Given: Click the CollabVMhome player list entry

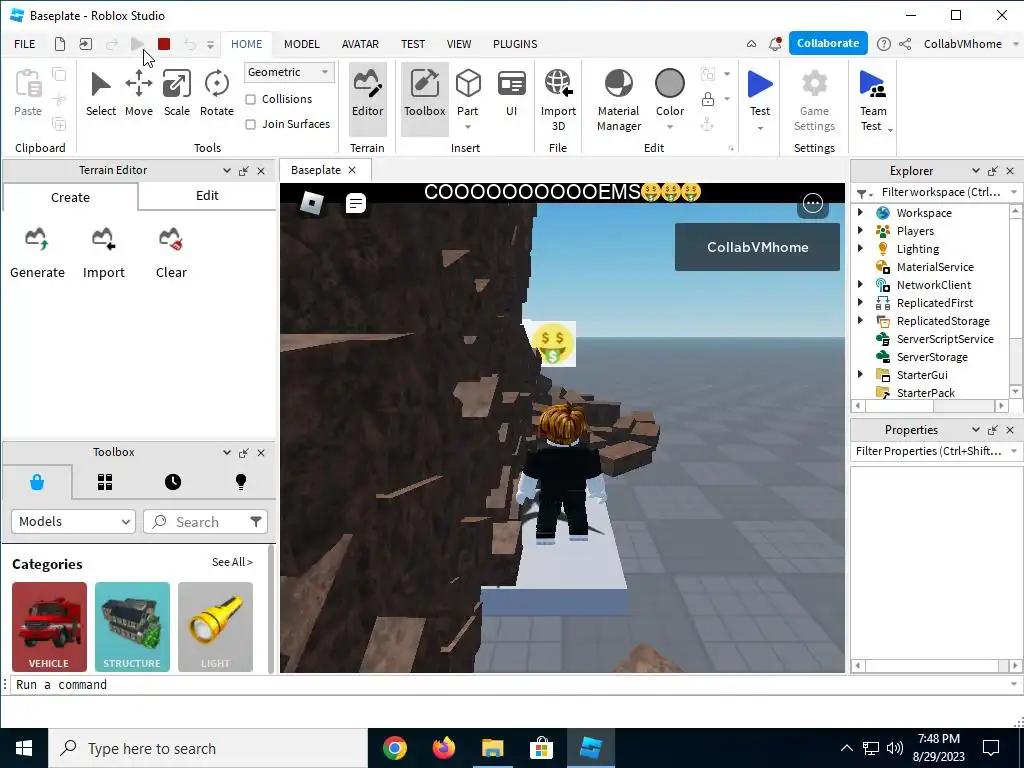Looking at the screenshot, I should (x=757, y=247).
